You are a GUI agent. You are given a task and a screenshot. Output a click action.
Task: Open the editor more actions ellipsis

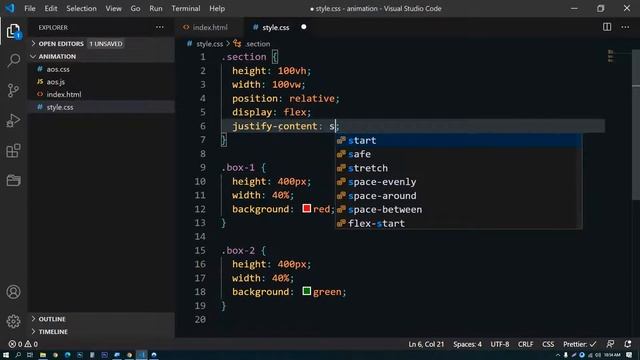(x=625, y=27)
